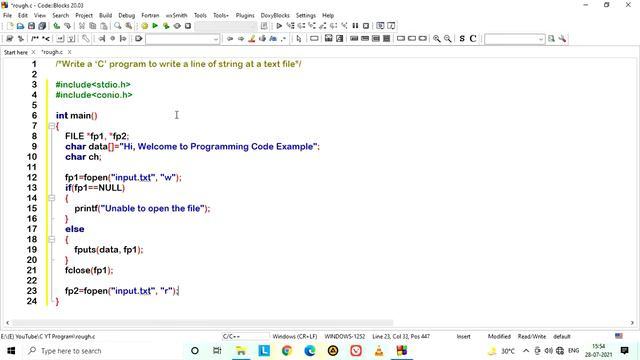Screen dimensions: 640x360
Task: Click the right arrow of horizontal scrollbar
Action: [x=632, y=322]
